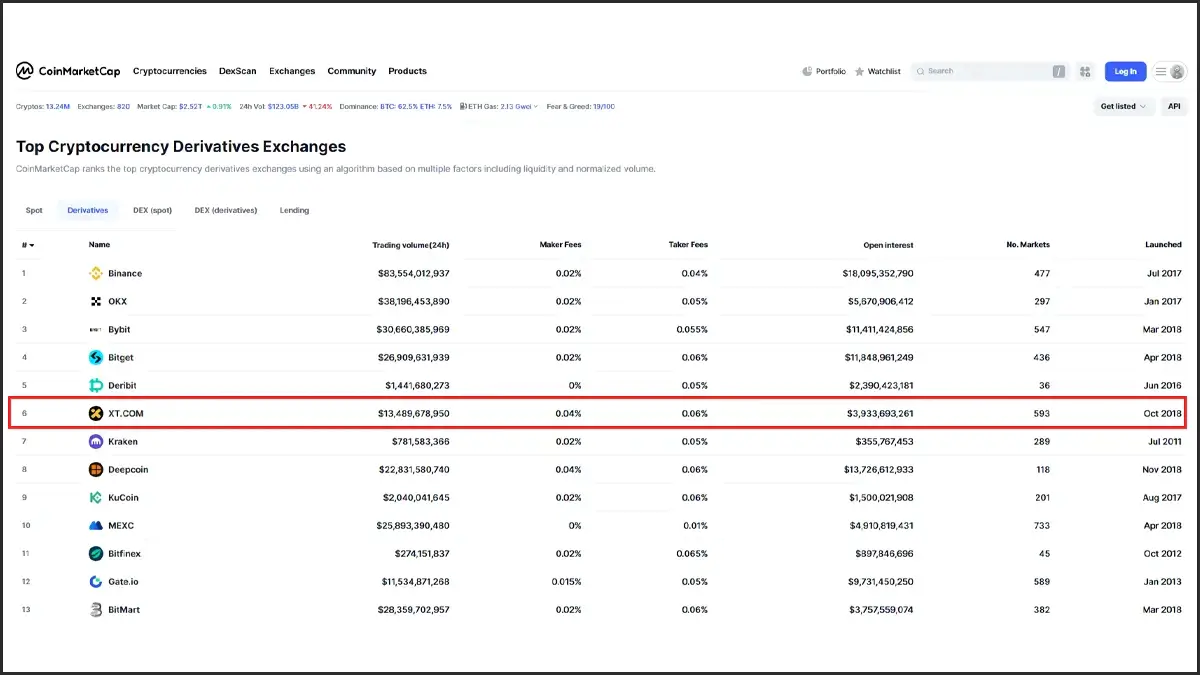Viewport: 1200px width, 675px height.
Task: Click the Bybit logo icon
Action: coord(96,329)
